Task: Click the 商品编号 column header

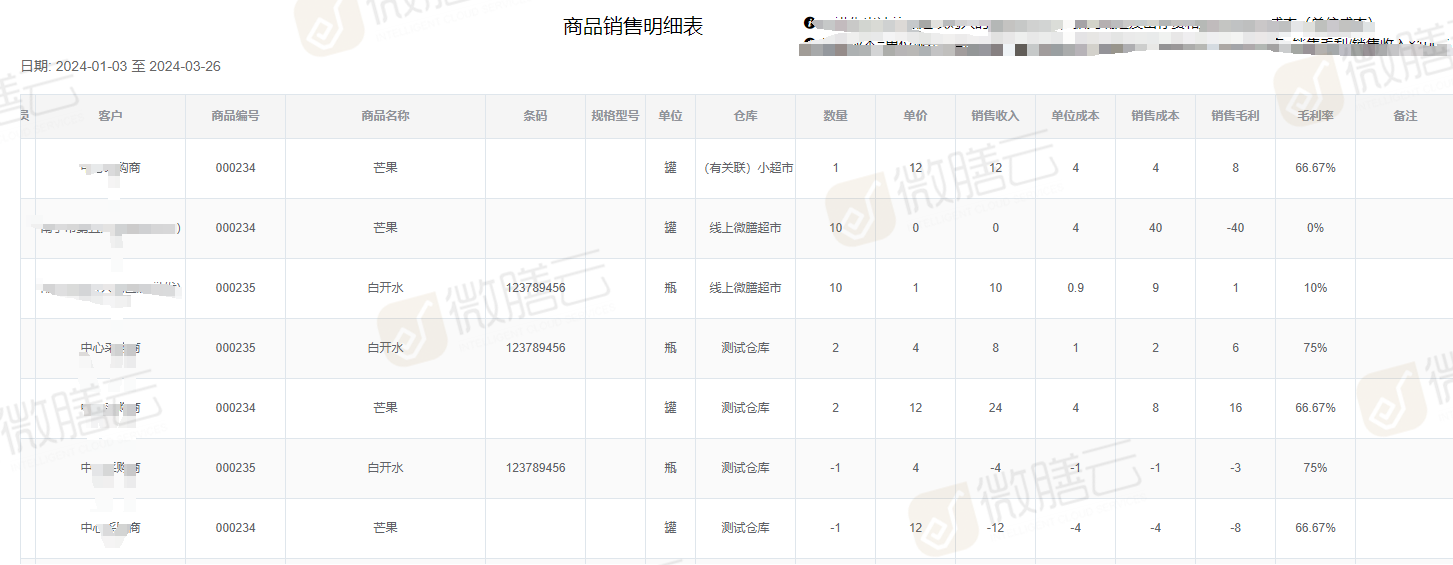Action: click(235, 116)
